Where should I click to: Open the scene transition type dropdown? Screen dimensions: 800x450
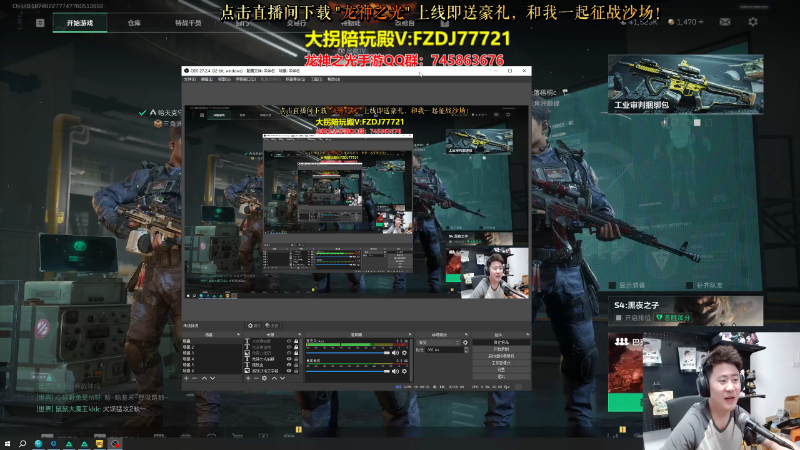pos(438,342)
